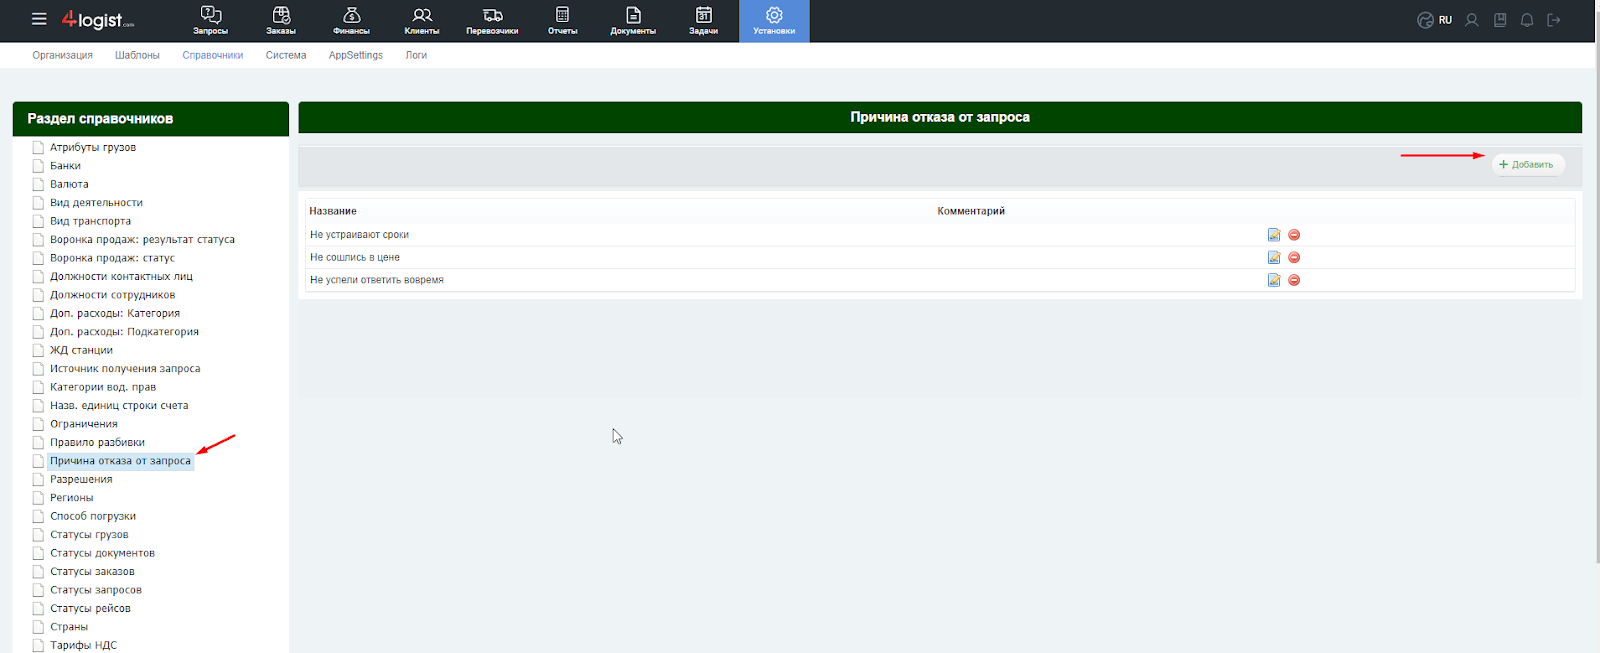
Task: Select Валюта in the tree
Action: coord(69,184)
